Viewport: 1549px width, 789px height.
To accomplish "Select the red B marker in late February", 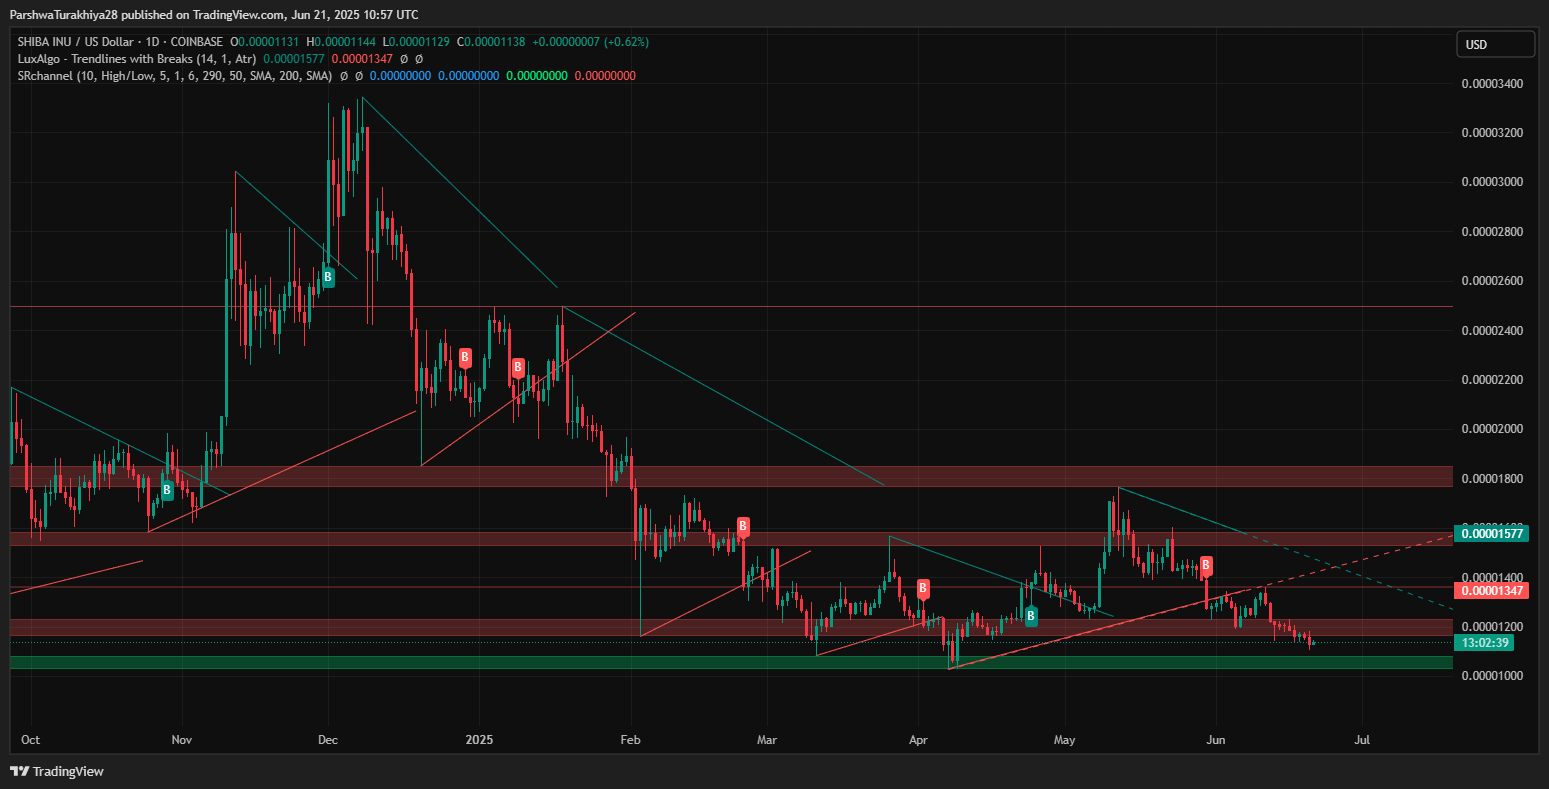I will tap(743, 526).
